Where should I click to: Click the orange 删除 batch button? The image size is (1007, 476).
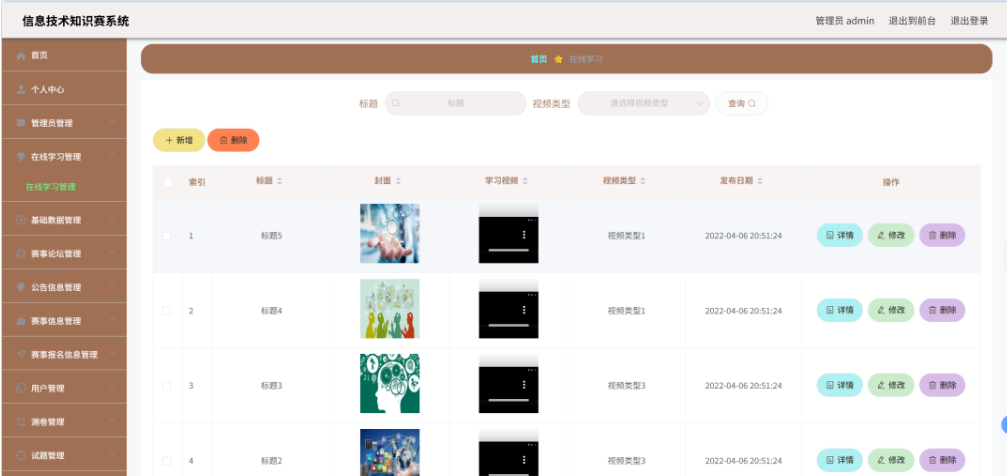point(233,140)
